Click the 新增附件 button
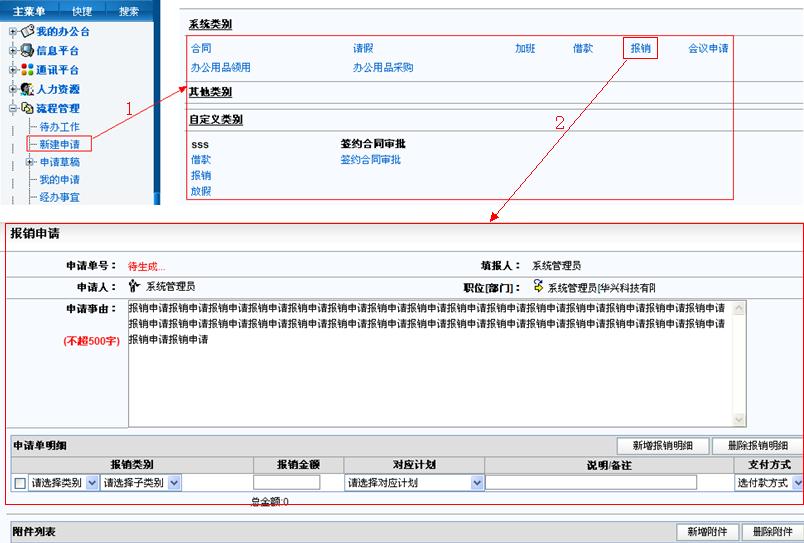Viewport: 804px width, 543px height. pyautogui.click(x=707, y=531)
